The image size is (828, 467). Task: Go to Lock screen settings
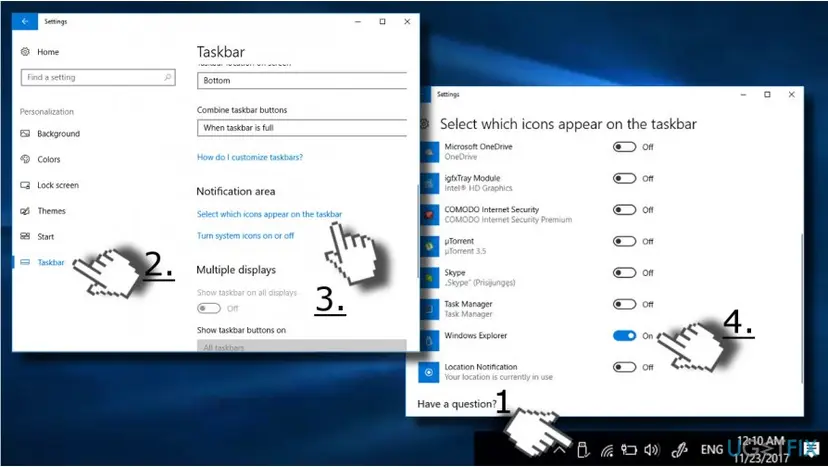pyautogui.click(x=58, y=185)
